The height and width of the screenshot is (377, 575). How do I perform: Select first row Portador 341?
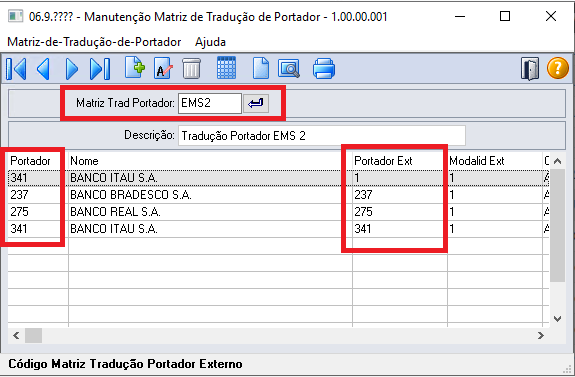(x=38, y=178)
